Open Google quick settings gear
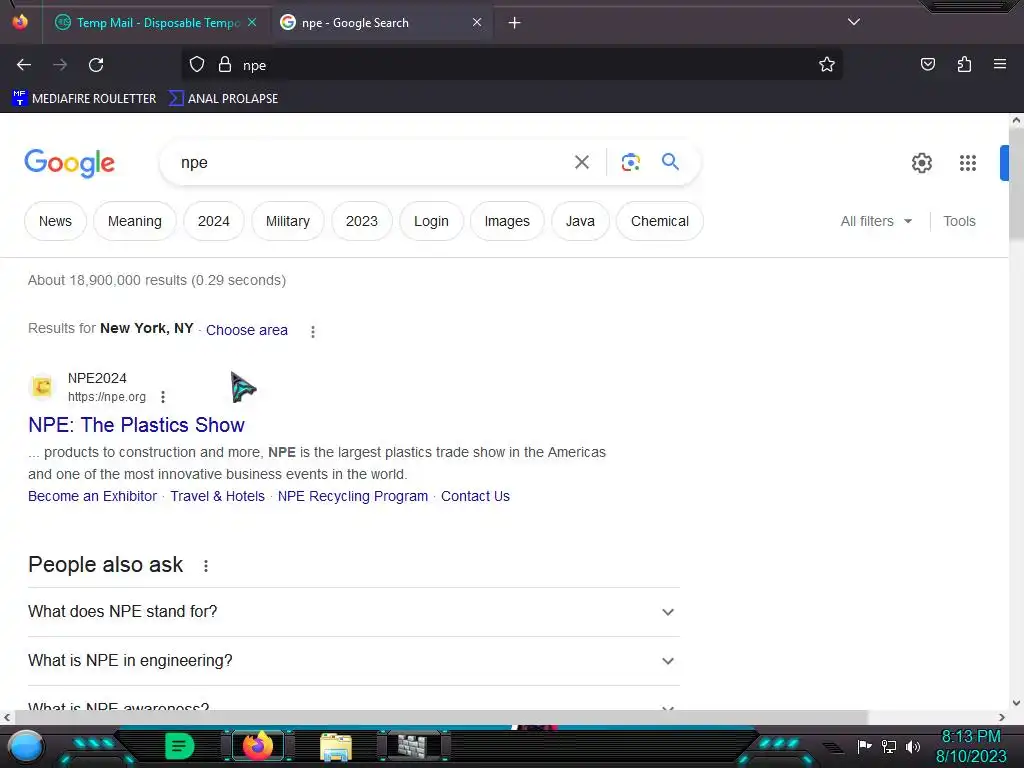Image resolution: width=1024 pixels, height=768 pixels. pos(921,163)
